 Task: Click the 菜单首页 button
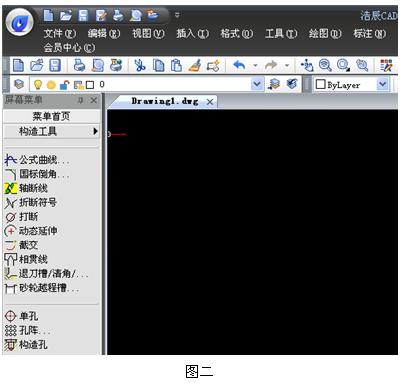[51, 116]
